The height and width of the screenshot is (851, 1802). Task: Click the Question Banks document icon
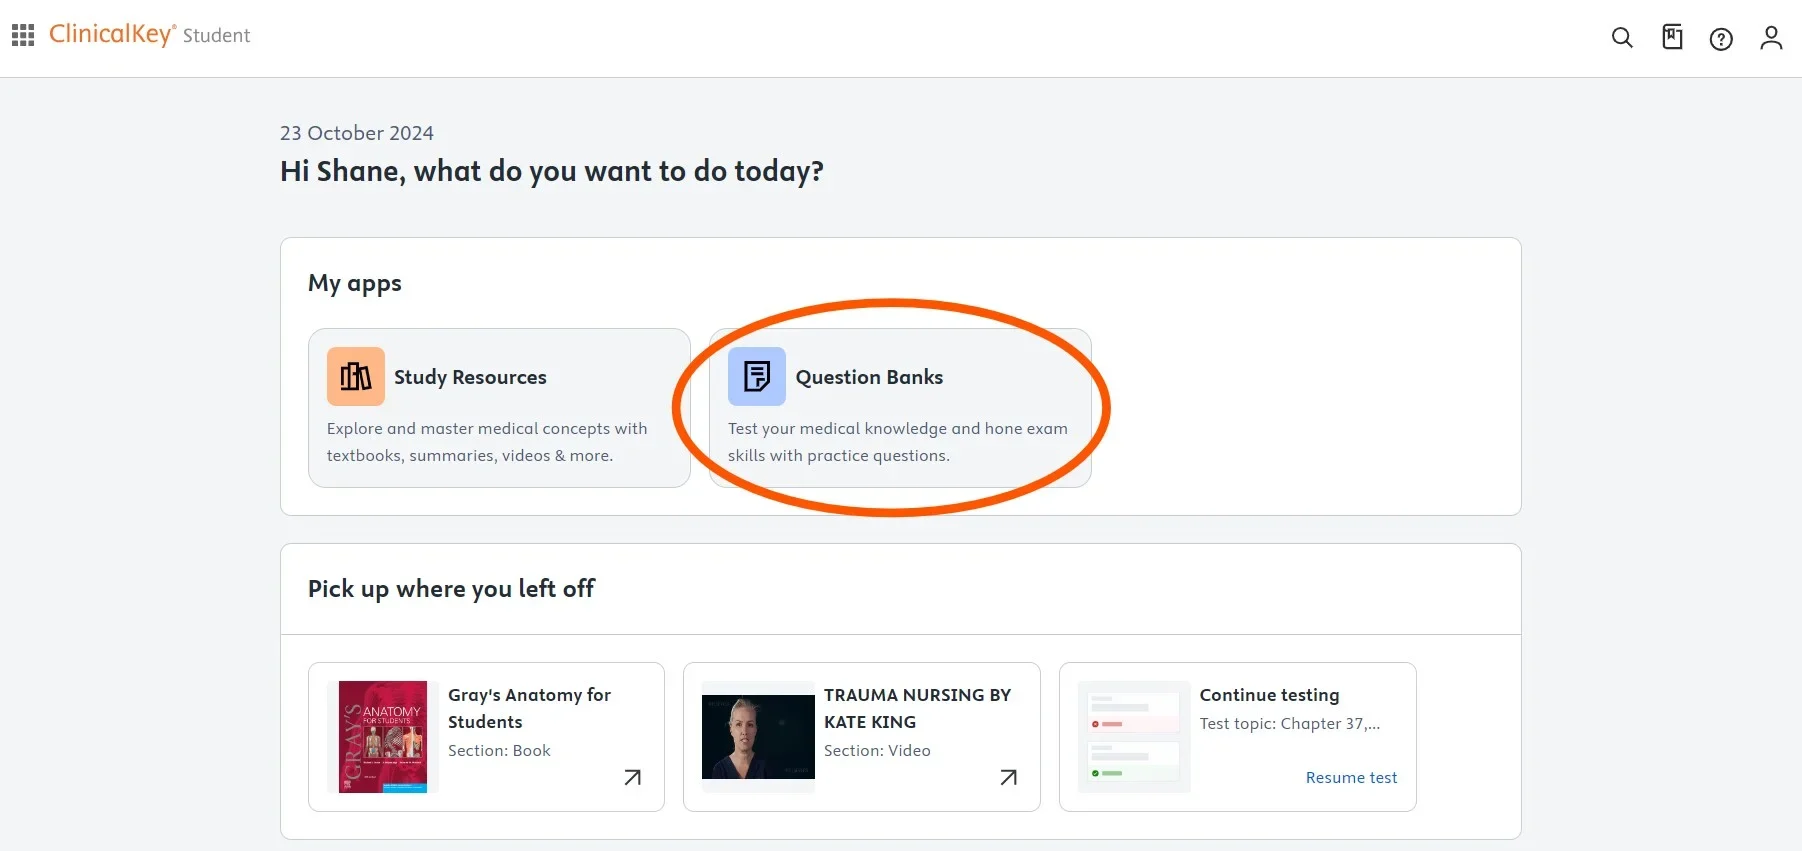pyautogui.click(x=757, y=376)
